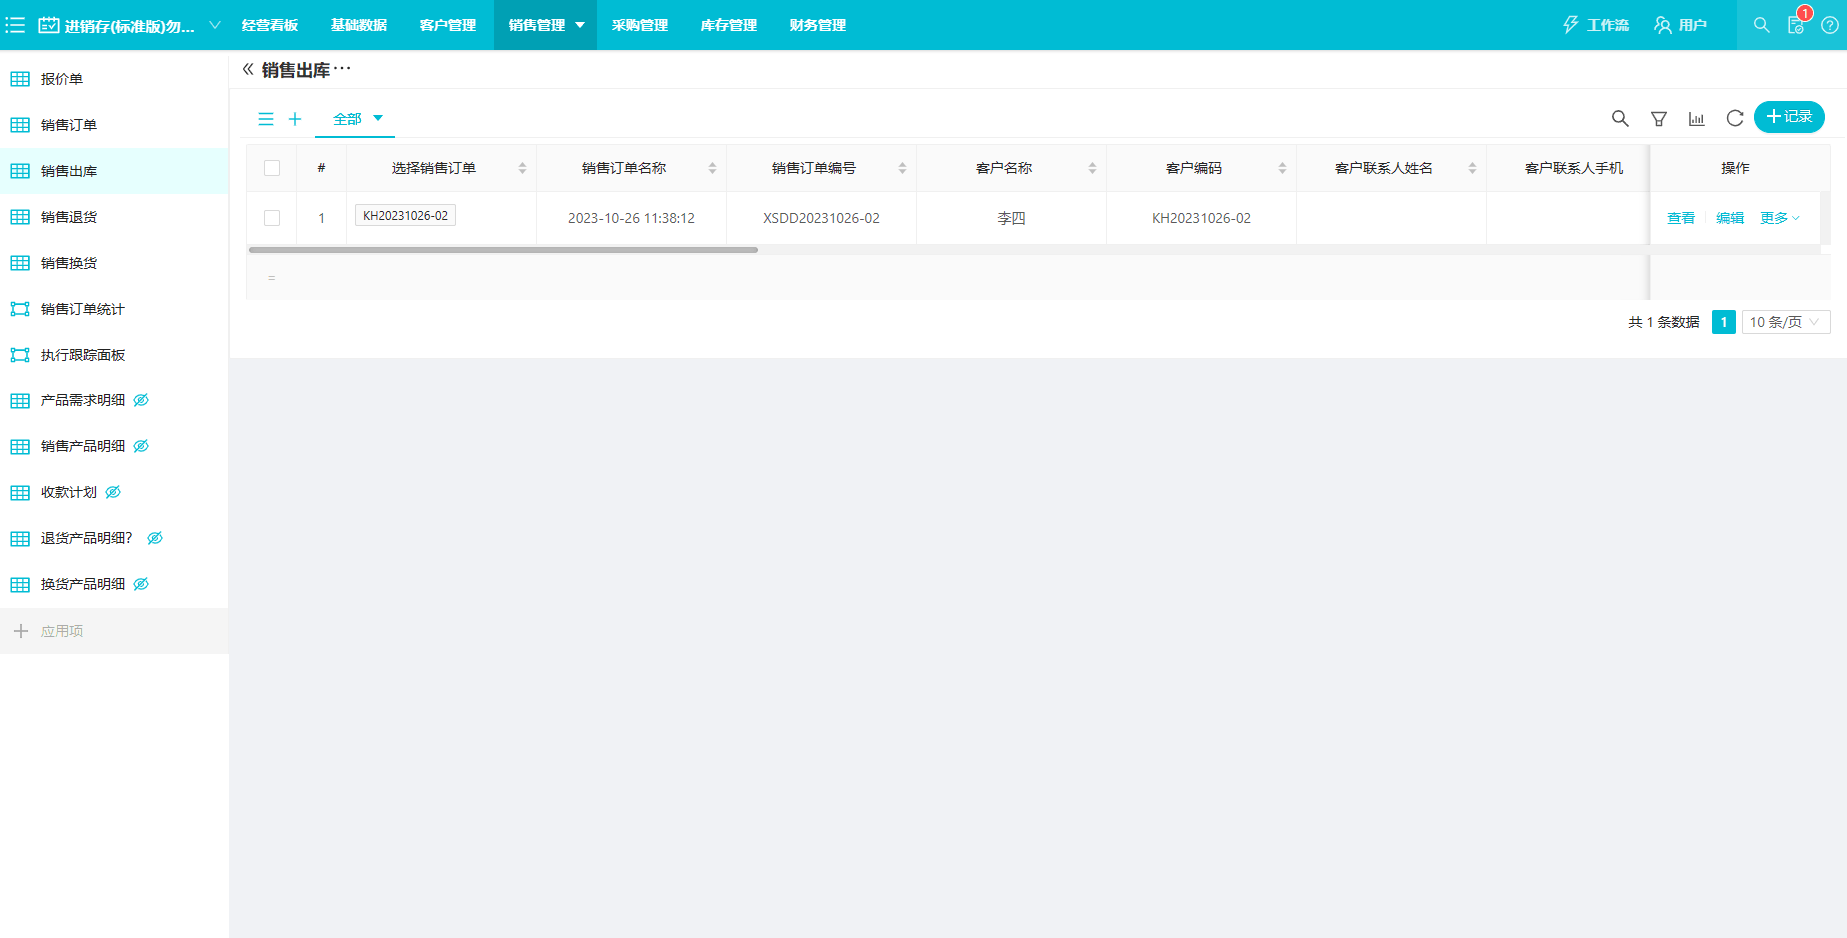Open the hamburger menu at top-left
The image size is (1847, 938).
[x=15, y=25]
